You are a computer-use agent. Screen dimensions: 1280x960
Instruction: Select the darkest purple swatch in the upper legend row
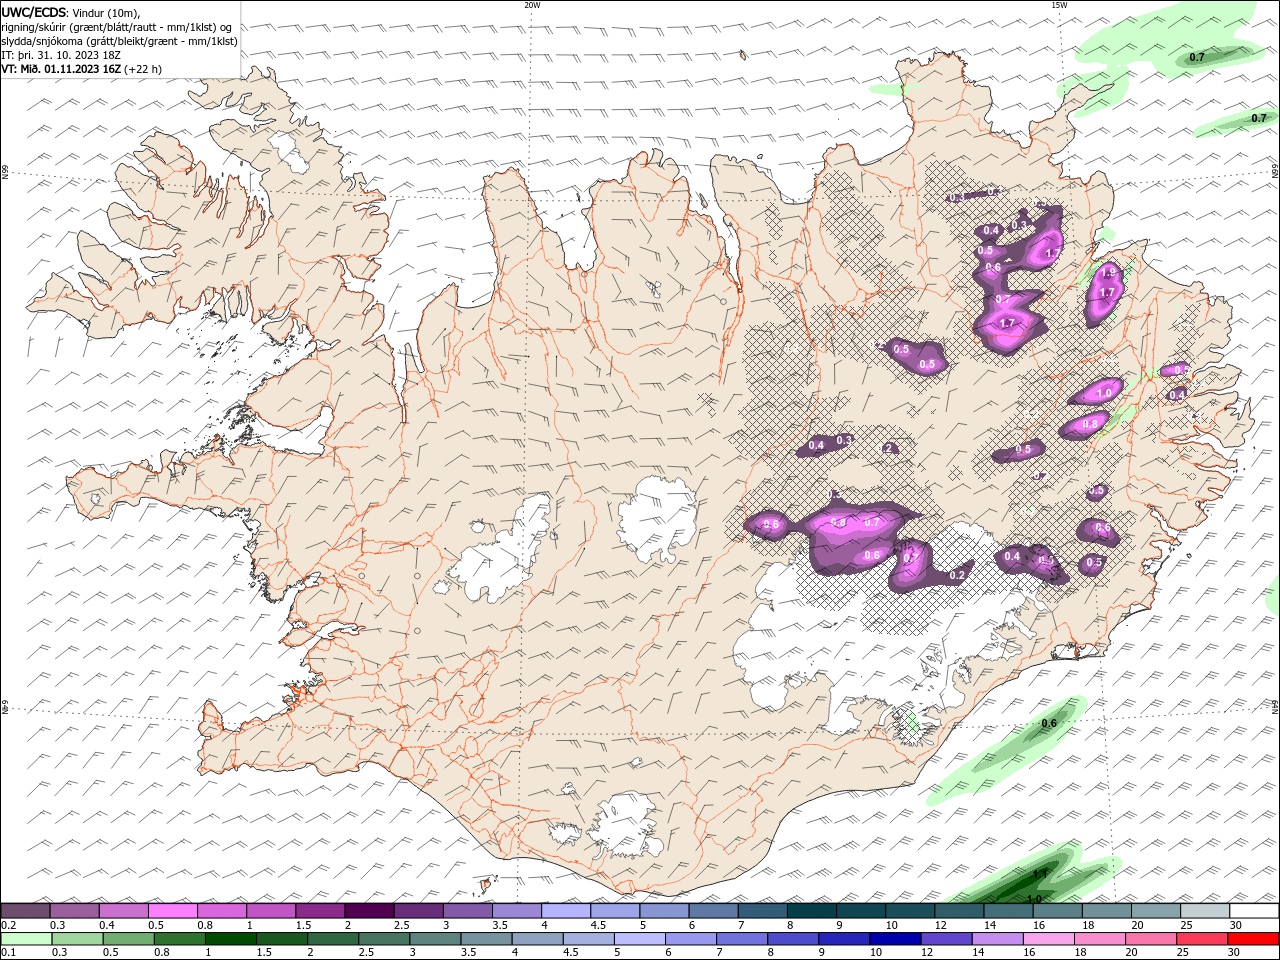[368, 911]
